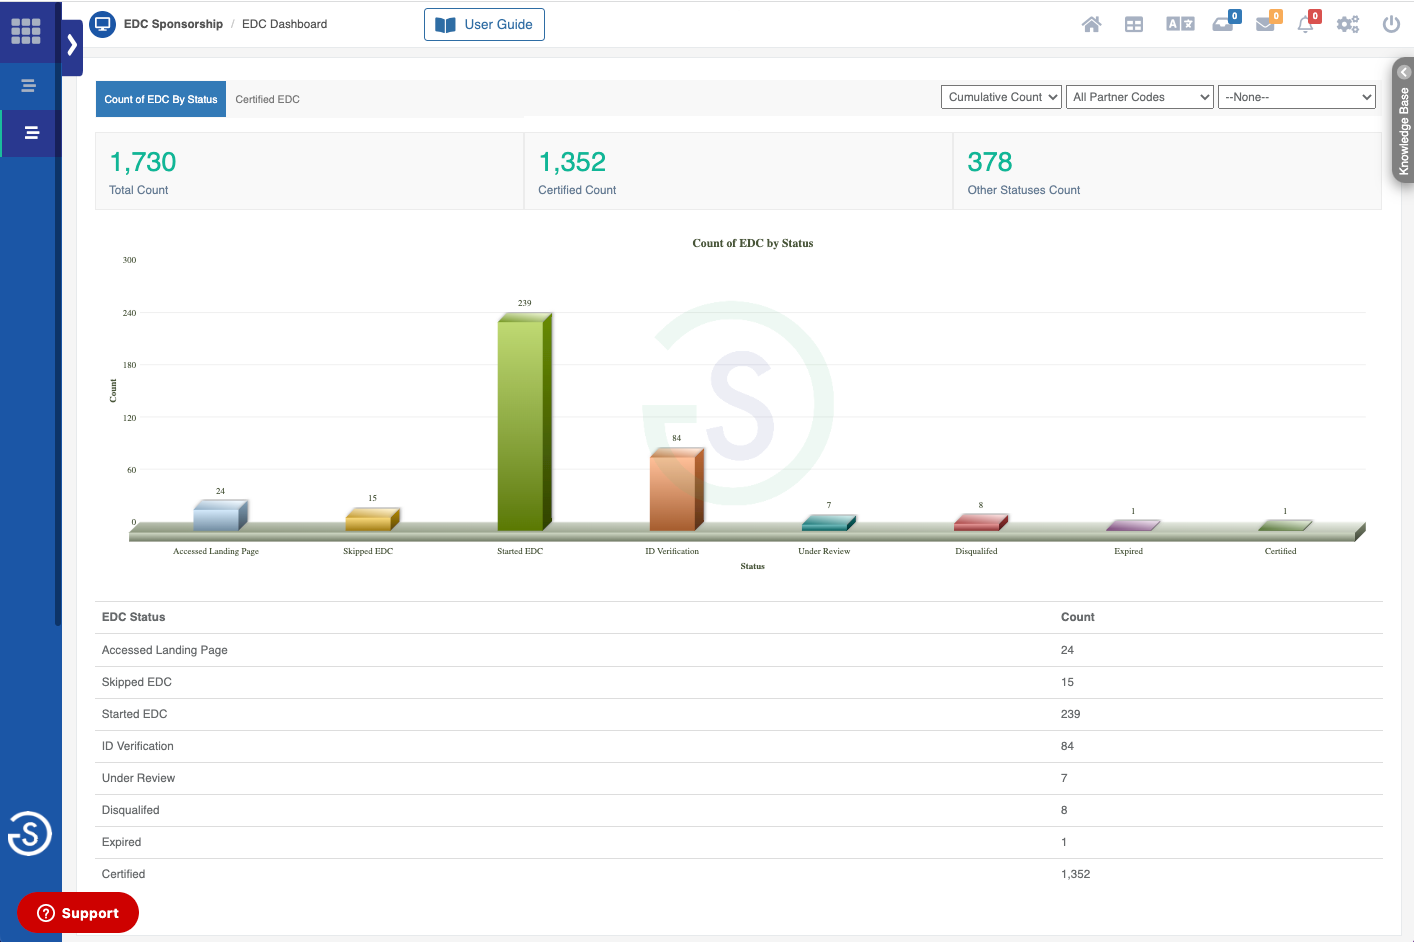Expand the sidebar with the arrow toggle
The width and height of the screenshot is (1414, 942).
click(x=72, y=45)
